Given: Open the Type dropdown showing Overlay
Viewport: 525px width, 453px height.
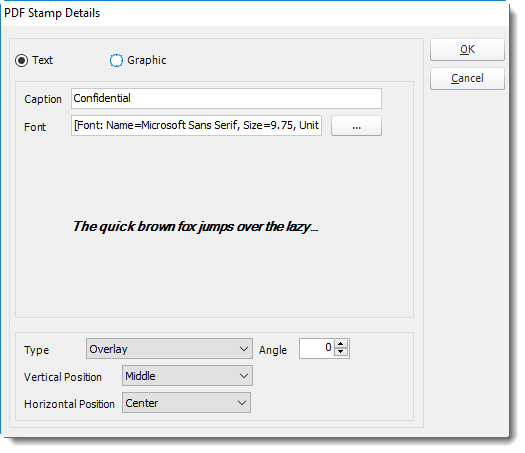Looking at the screenshot, I should (169, 349).
